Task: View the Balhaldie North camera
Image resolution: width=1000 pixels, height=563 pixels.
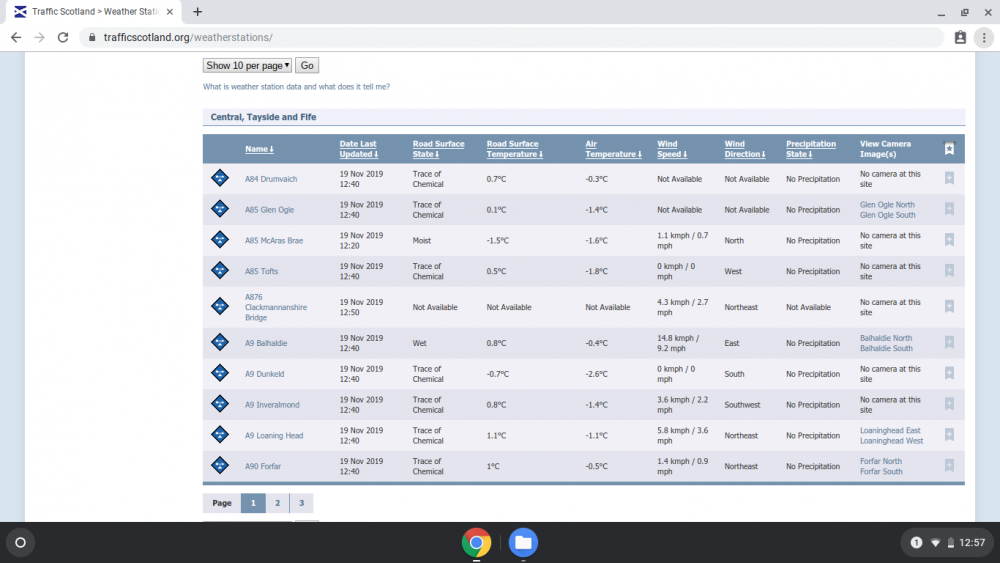Action: (x=886, y=338)
